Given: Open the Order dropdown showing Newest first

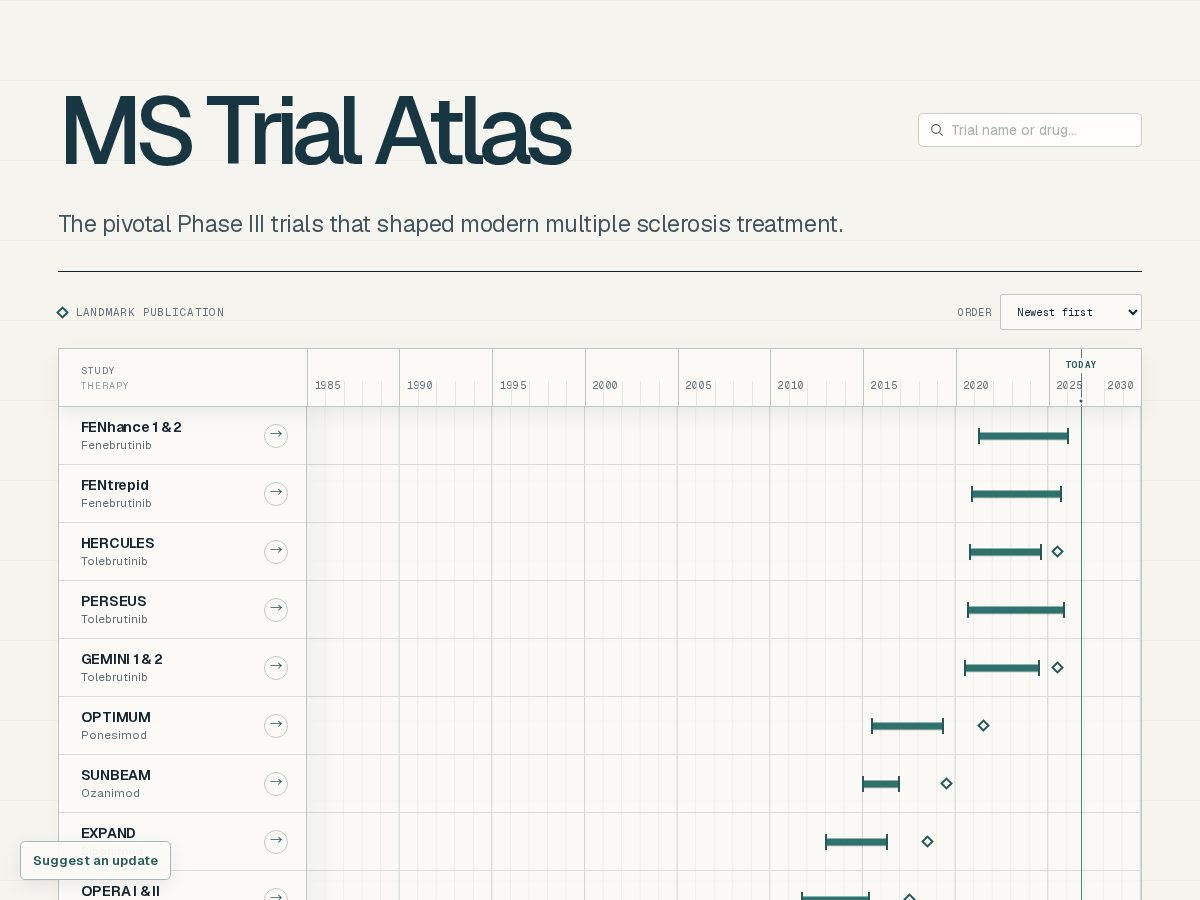Looking at the screenshot, I should [x=1070, y=312].
